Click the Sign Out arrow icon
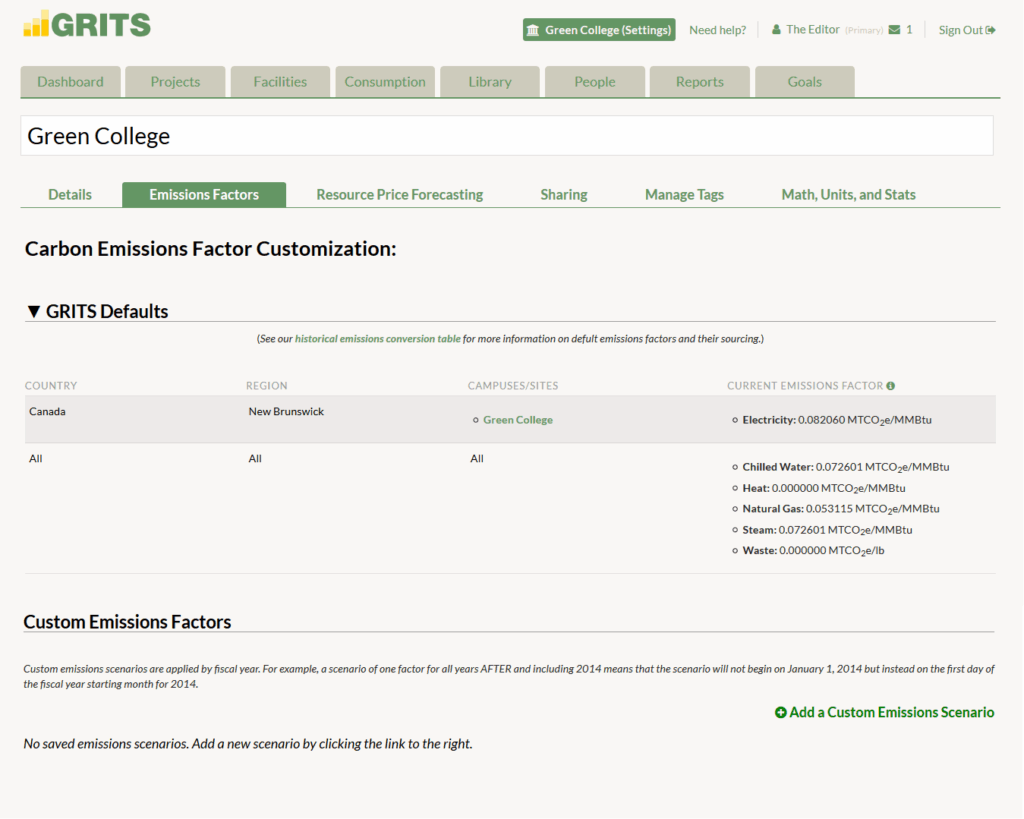This screenshot has width=1024, height=819. pos(991,30)
